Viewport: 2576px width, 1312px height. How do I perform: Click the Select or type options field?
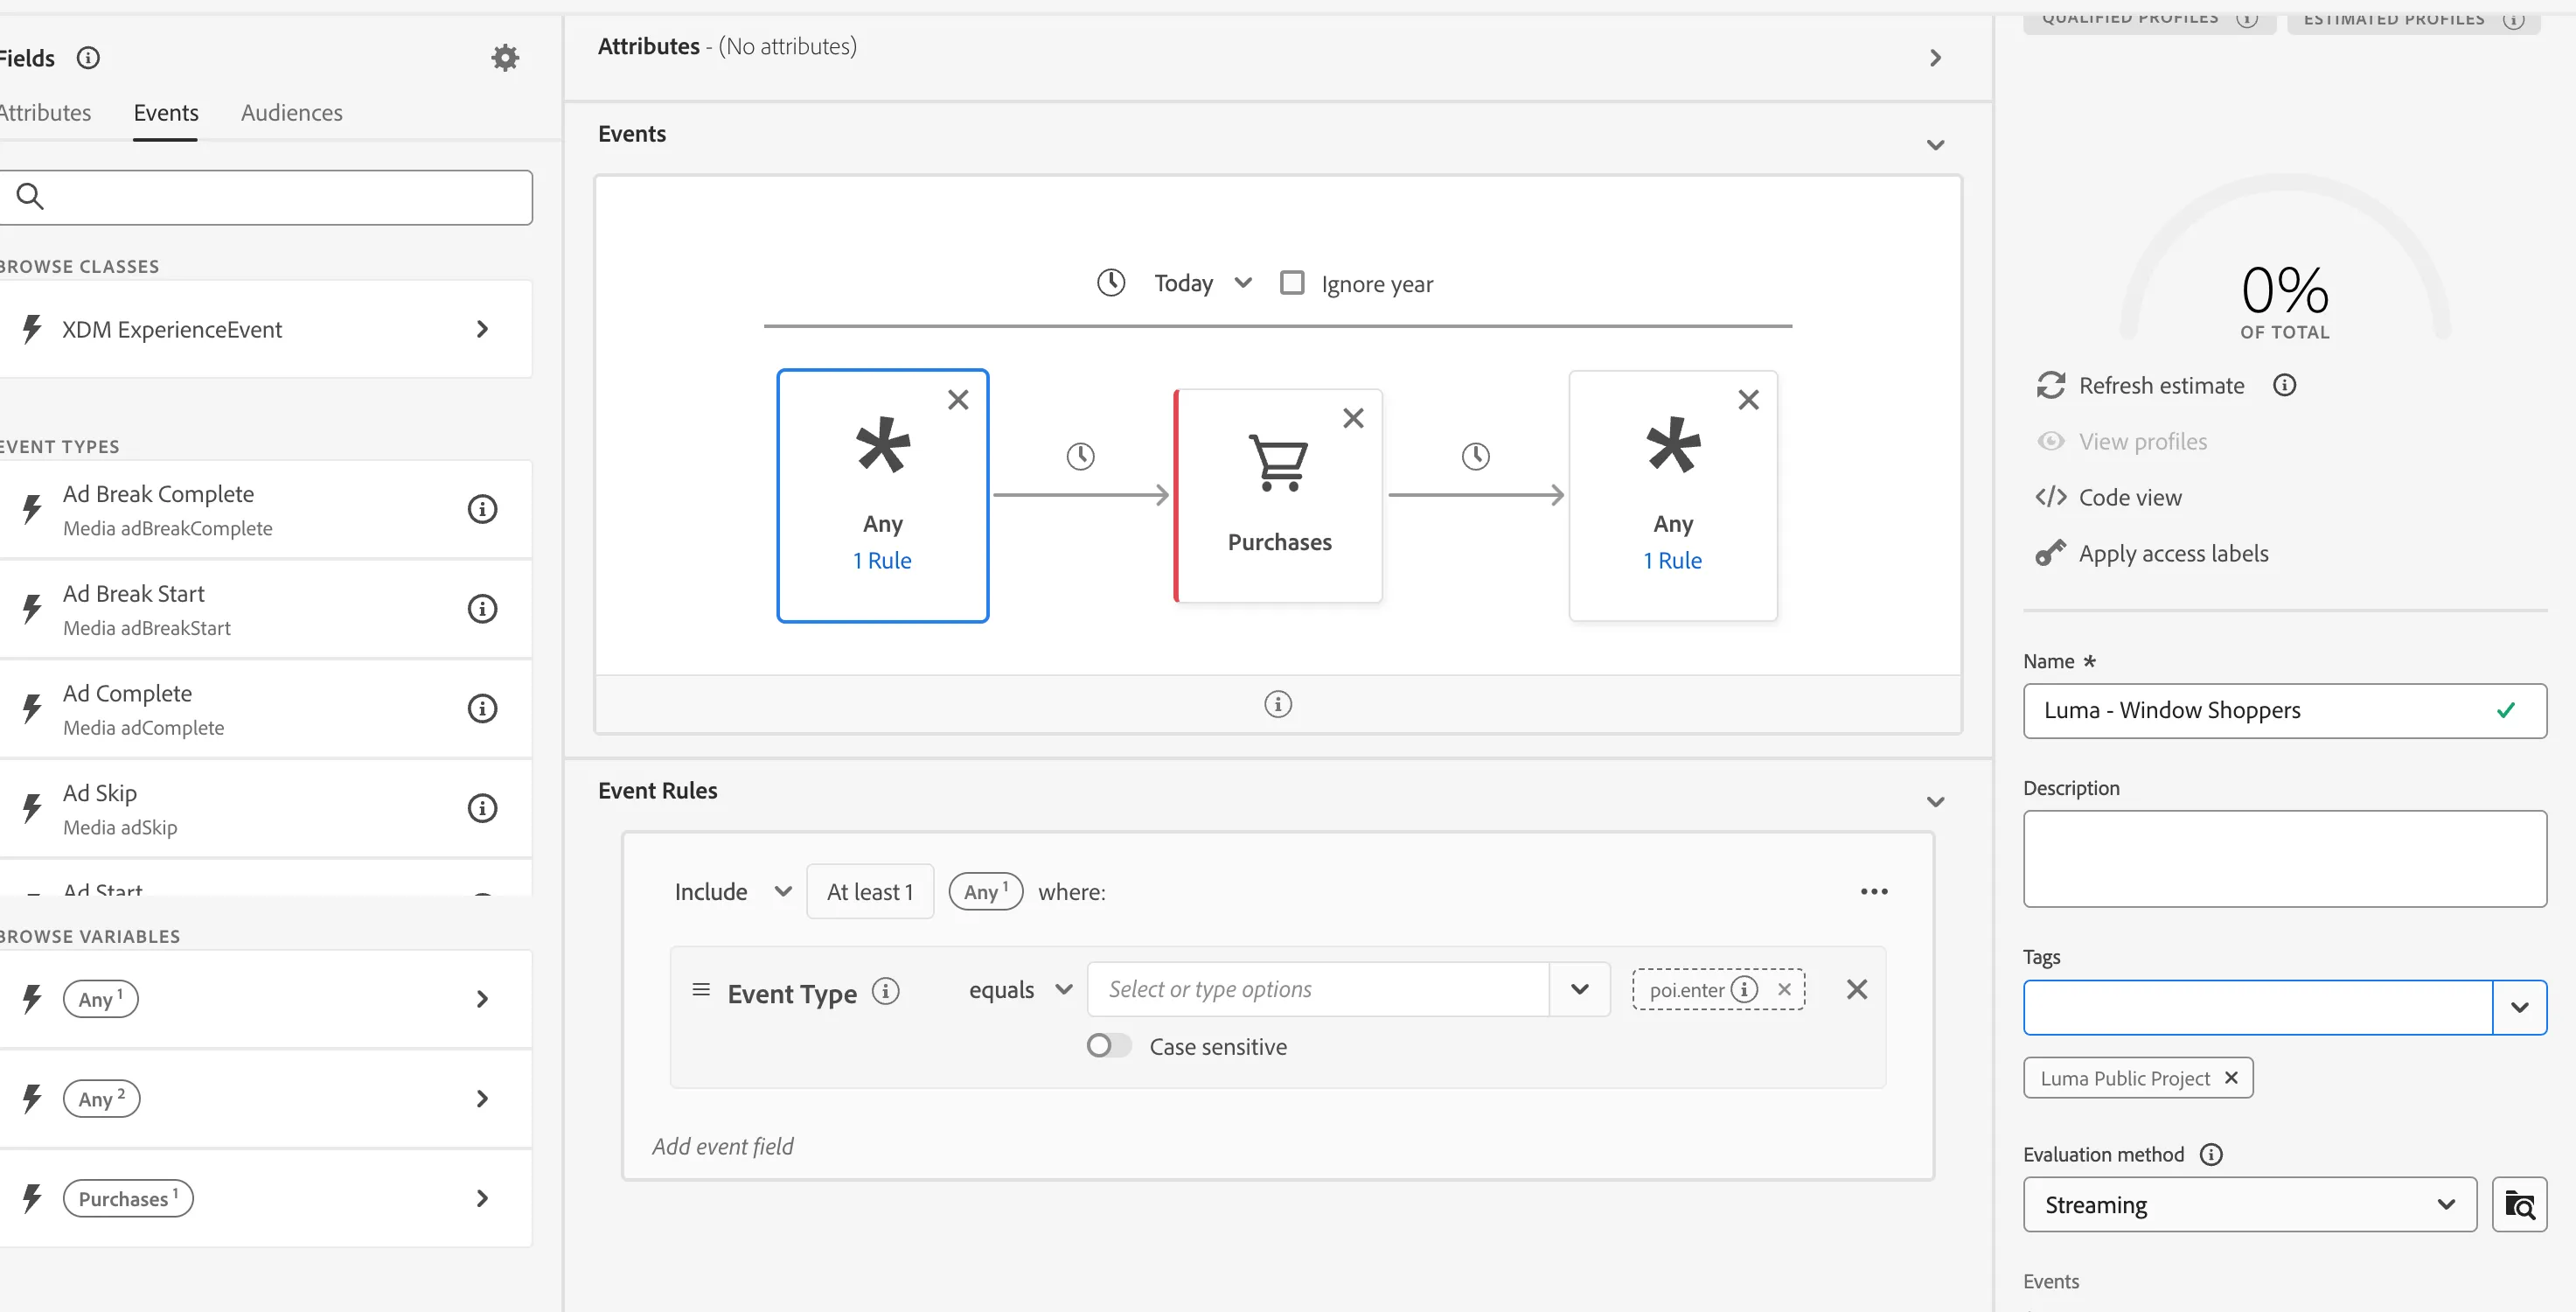coord(1318,989)
